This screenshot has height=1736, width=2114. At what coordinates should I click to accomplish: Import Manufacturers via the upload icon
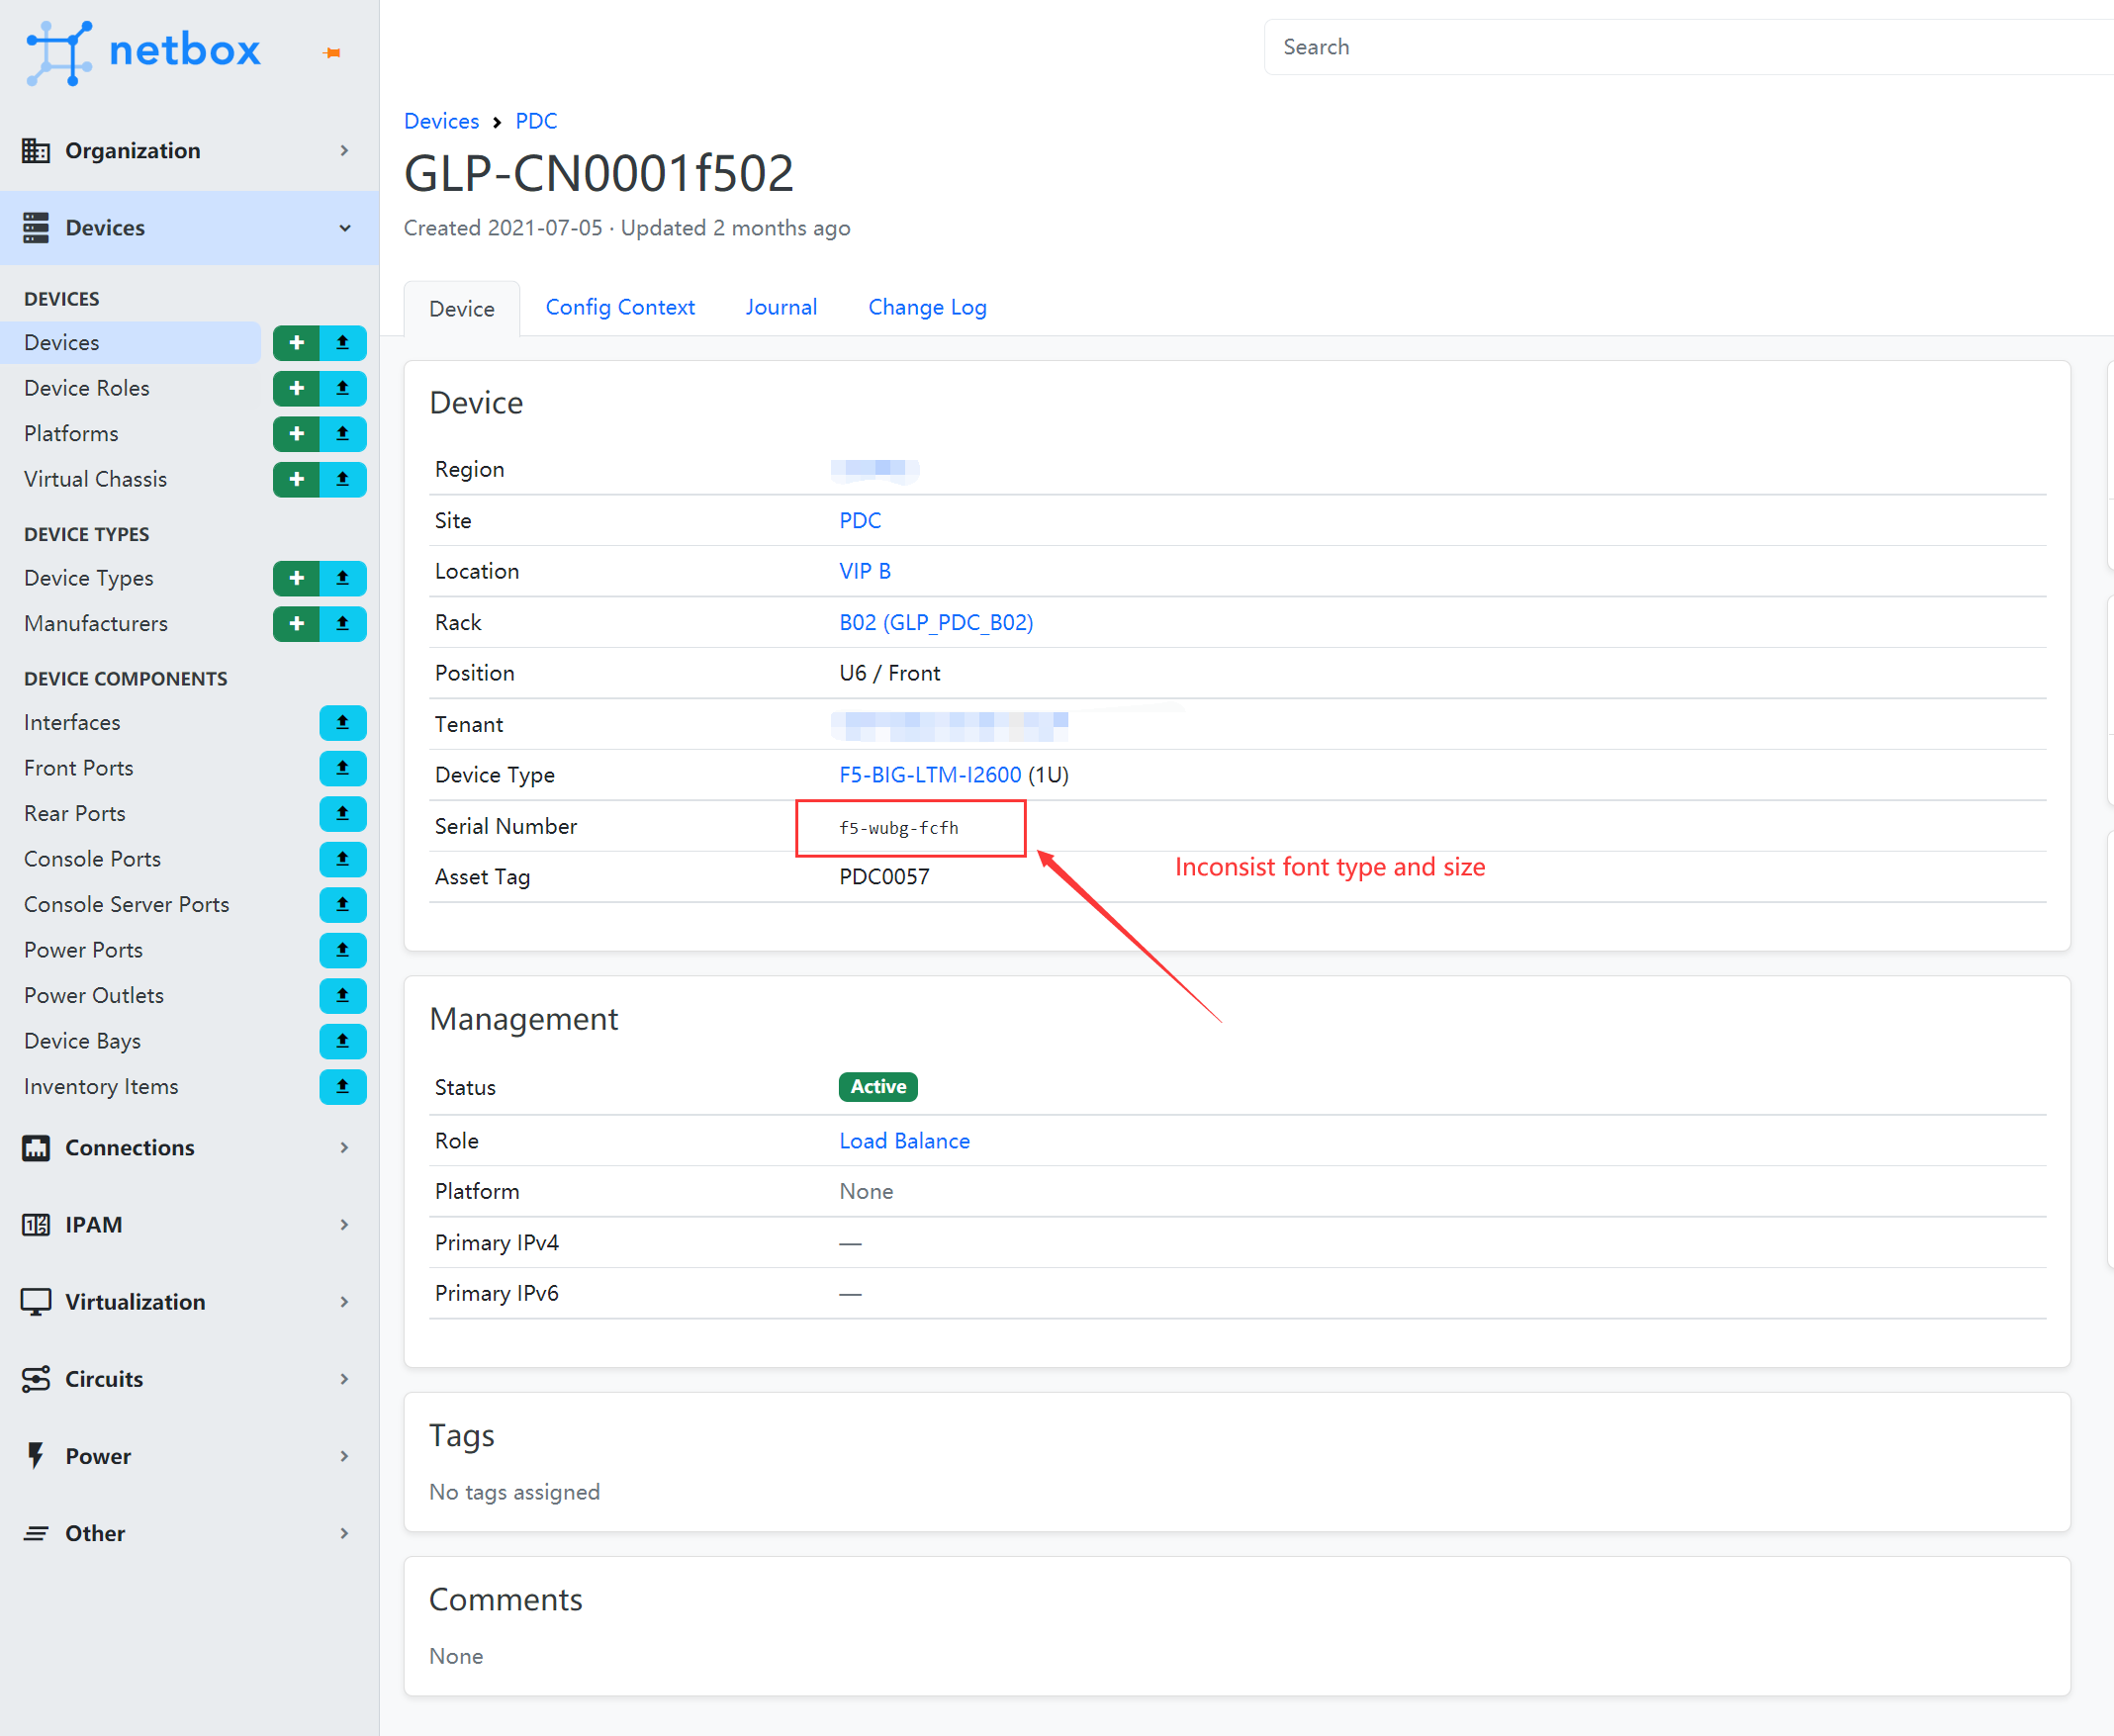[x=343, y=623]
